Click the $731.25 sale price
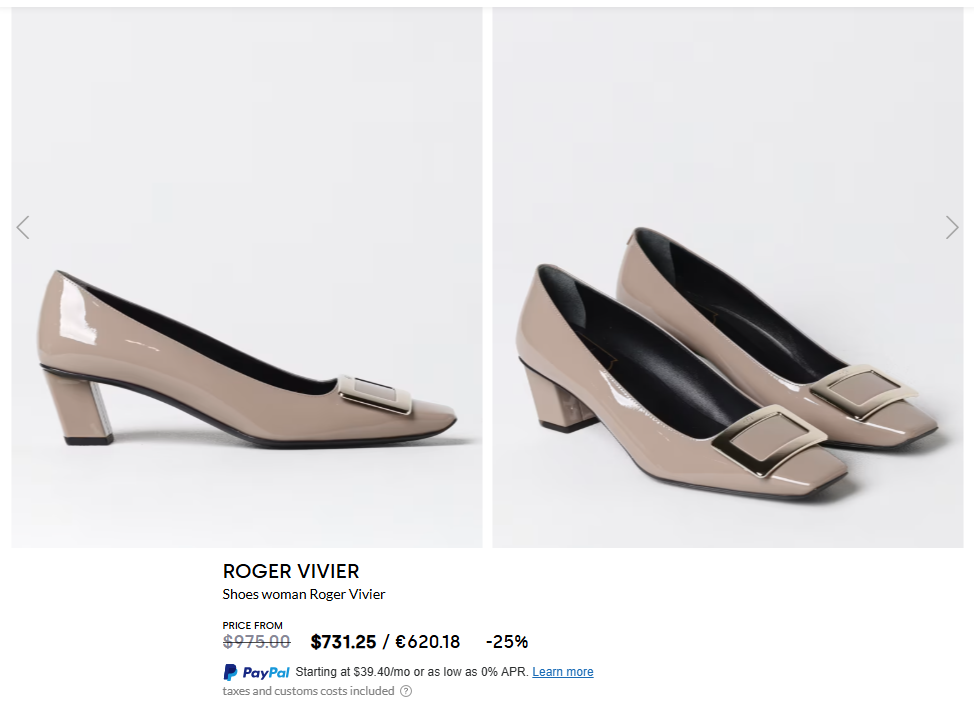The width and height of the screenshot is (974, 725). tap(343, 642)
